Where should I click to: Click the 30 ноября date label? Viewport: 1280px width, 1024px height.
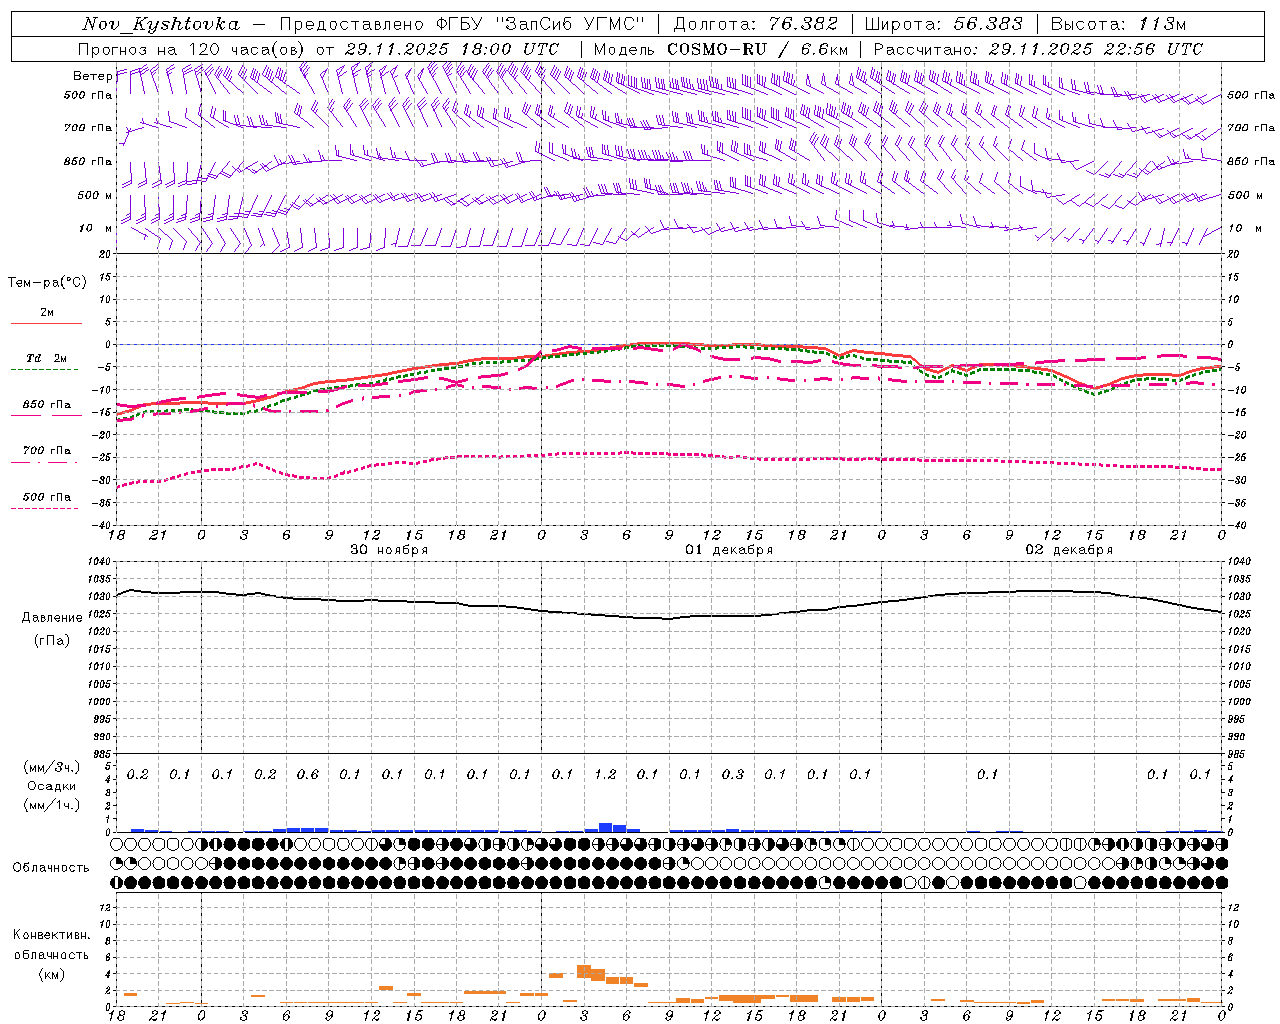(x=389, y=550)
